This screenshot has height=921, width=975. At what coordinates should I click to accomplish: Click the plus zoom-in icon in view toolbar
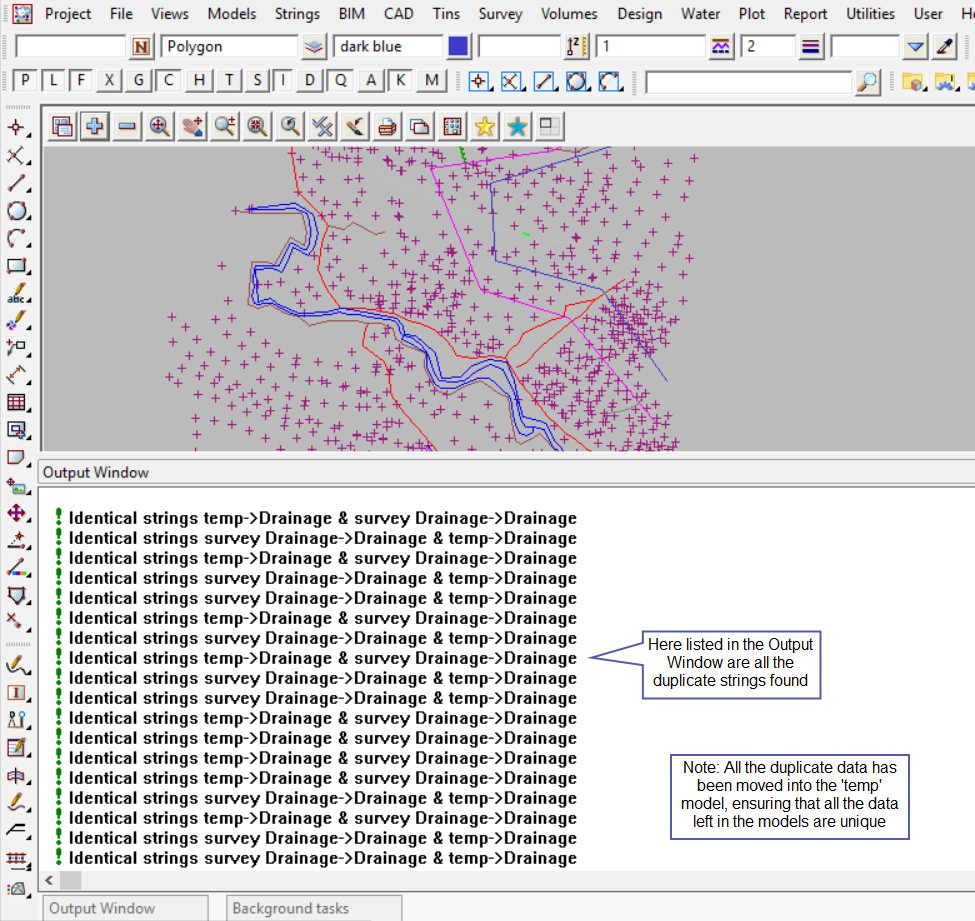pos(95,126)
